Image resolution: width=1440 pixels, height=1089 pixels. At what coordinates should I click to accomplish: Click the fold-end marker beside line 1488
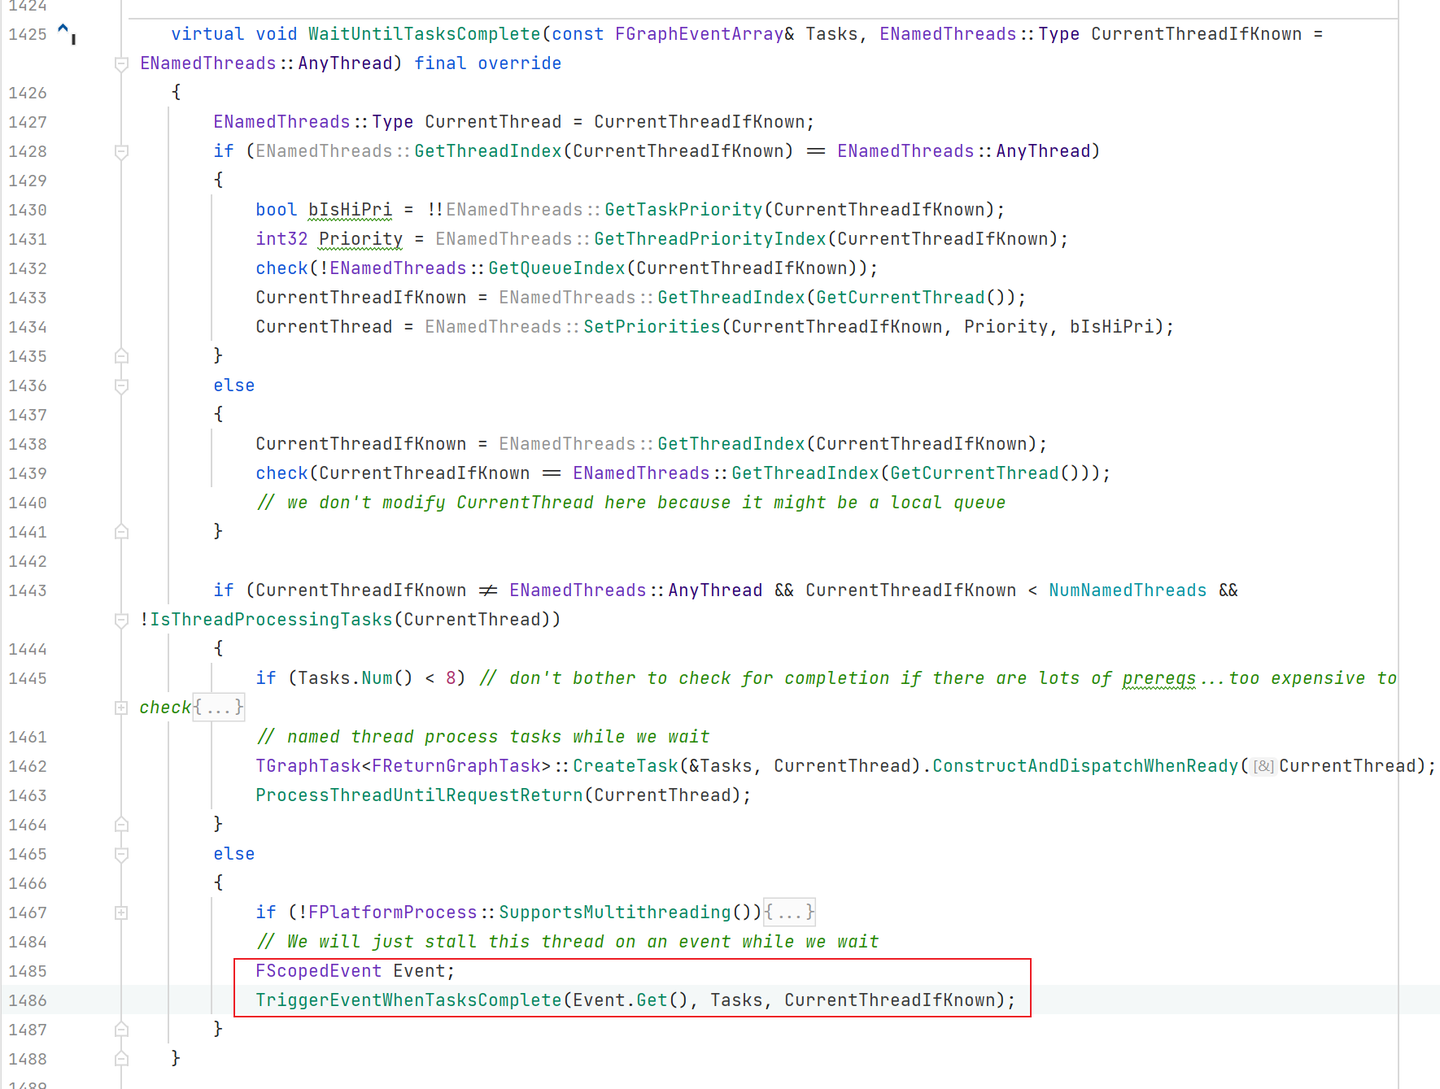pos(121,1058)
